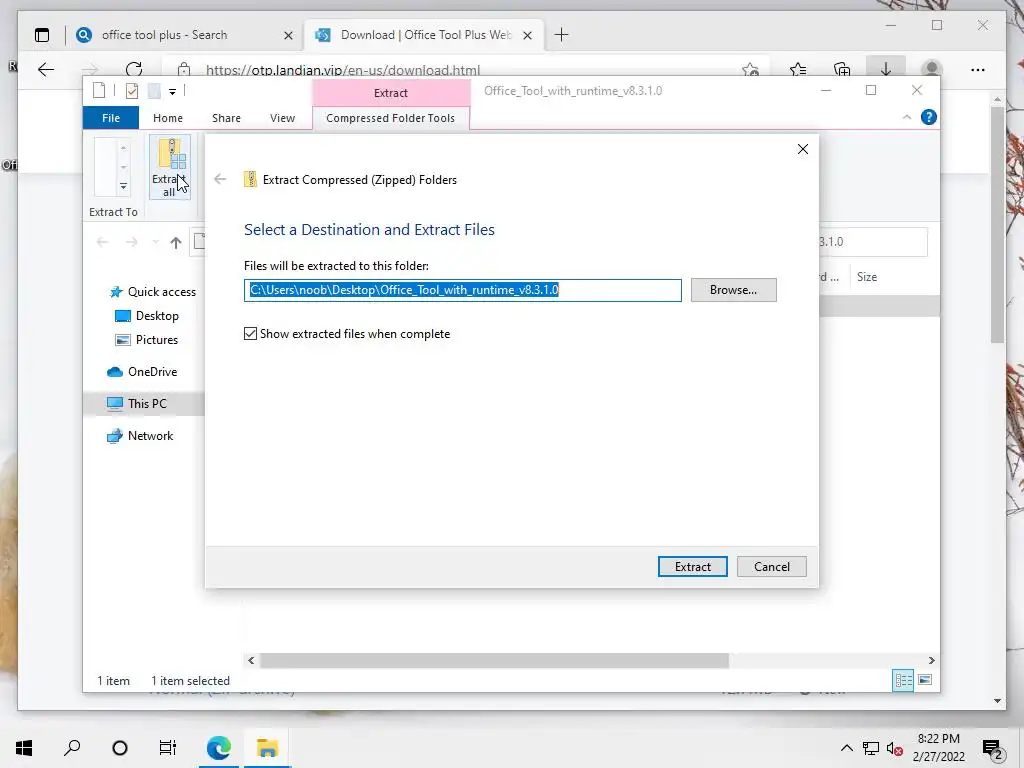Click the Cancel button in dialog
The width and height of the screenshot is (1024, 768).
point(771,567)
